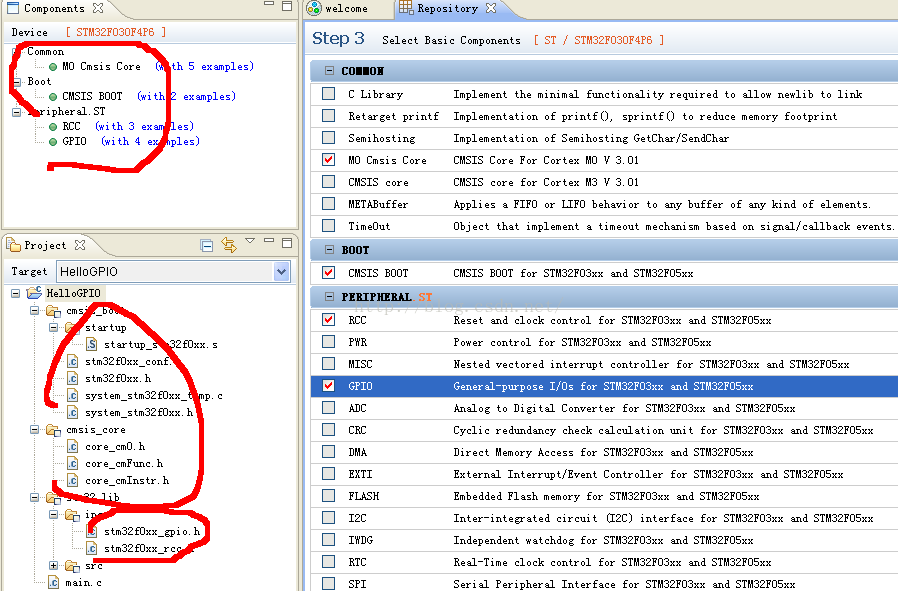Open the Target combo box dropdown

tap(282, 271)
